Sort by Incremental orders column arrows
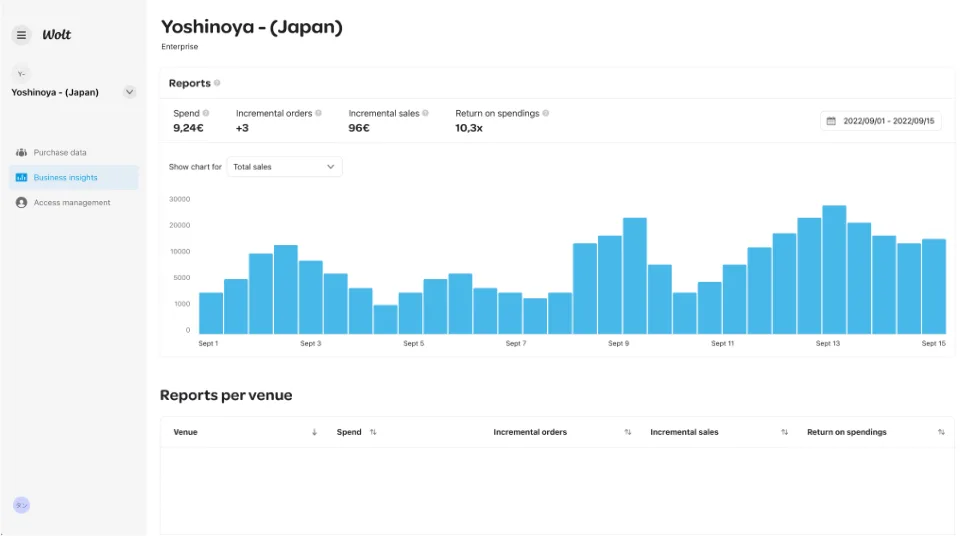 click(627, 432)
